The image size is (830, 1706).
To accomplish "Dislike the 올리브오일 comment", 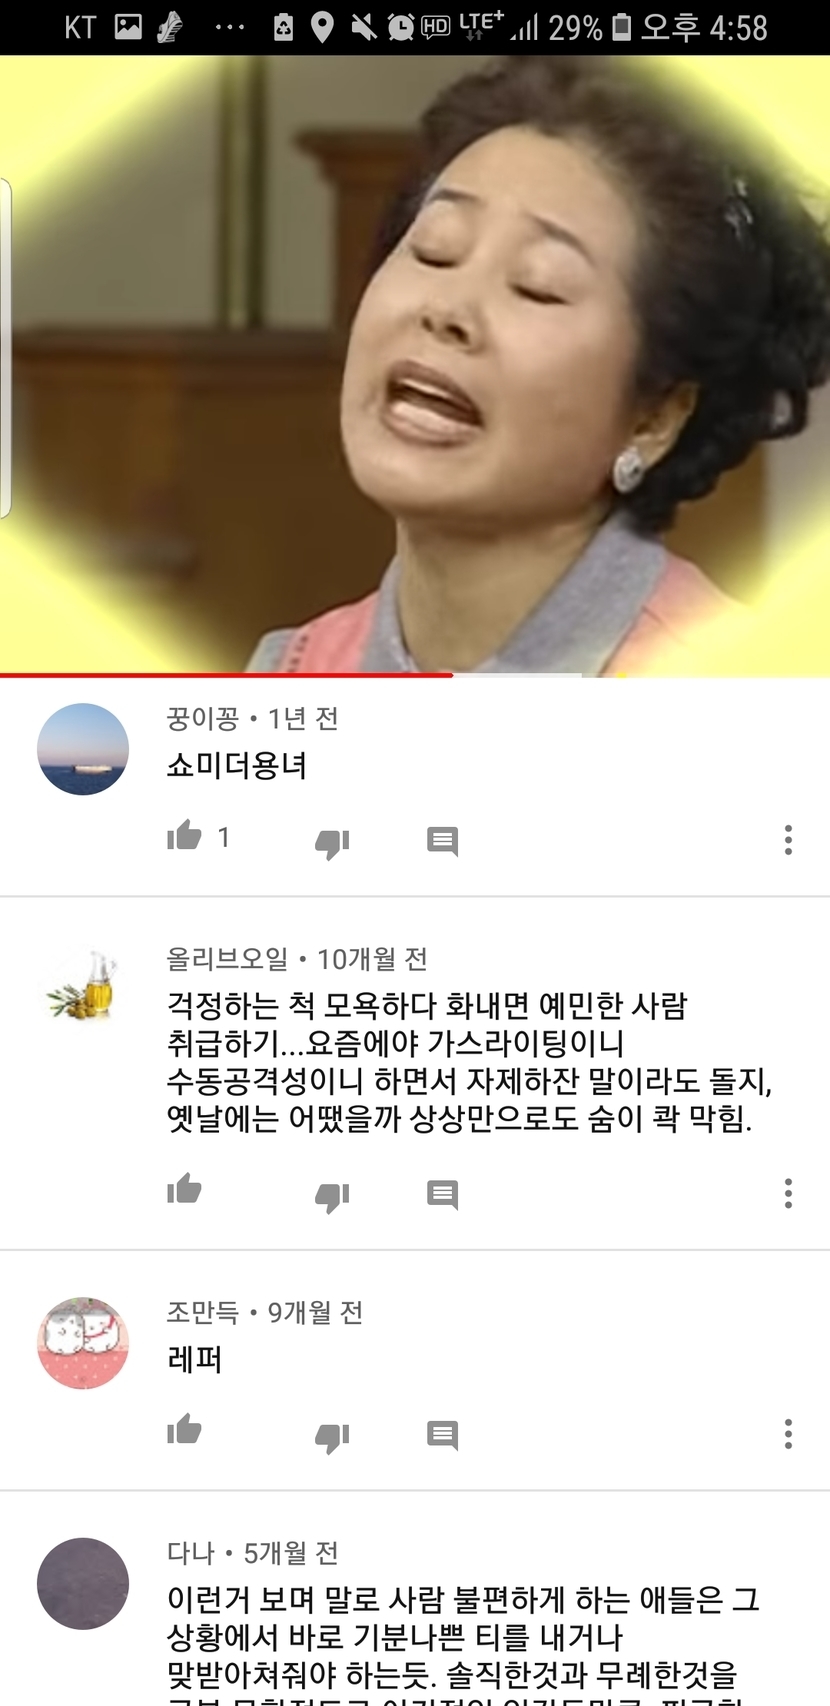I will tap(332, 1195).
